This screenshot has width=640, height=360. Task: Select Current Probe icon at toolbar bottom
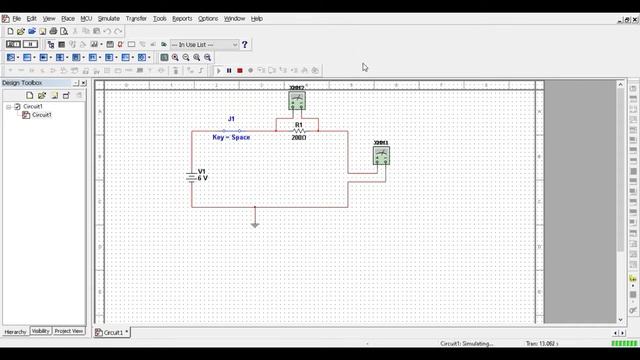pos(633,311)
